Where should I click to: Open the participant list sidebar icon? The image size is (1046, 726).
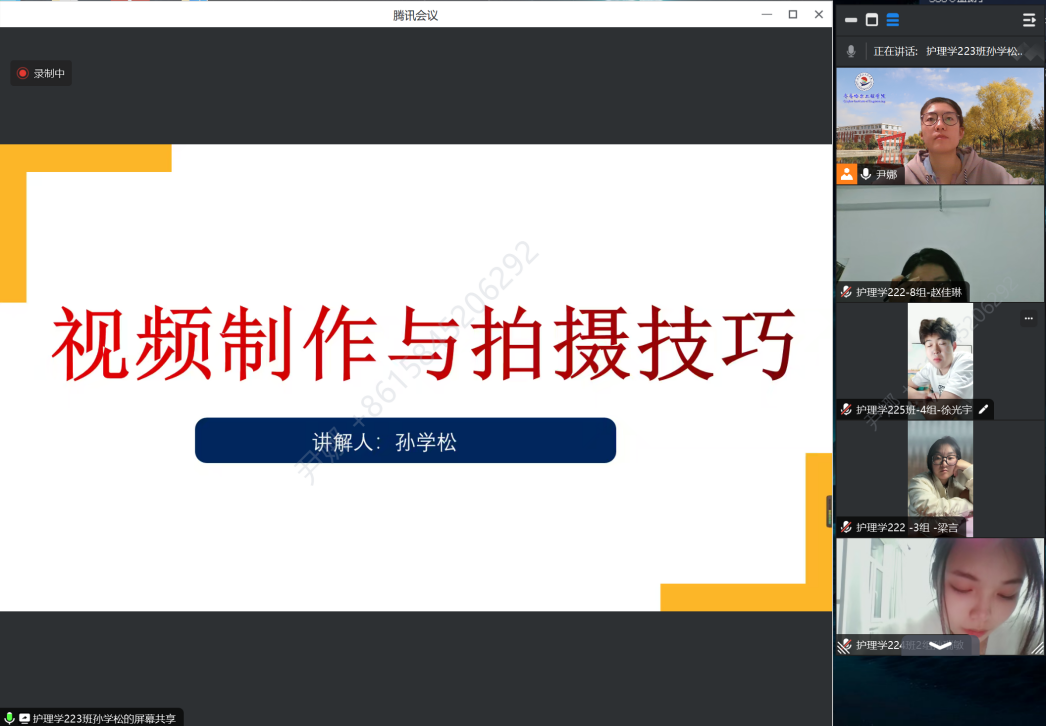(x=1029, y=20)
